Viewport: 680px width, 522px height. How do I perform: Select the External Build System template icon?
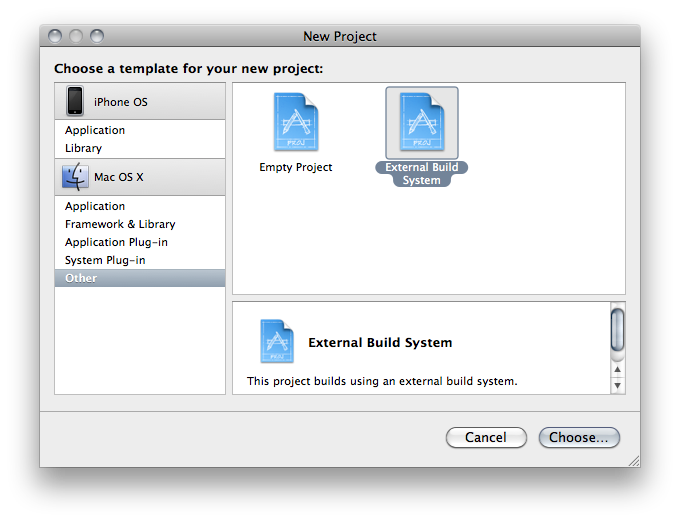pyautogui.click(x=422, y=122)
